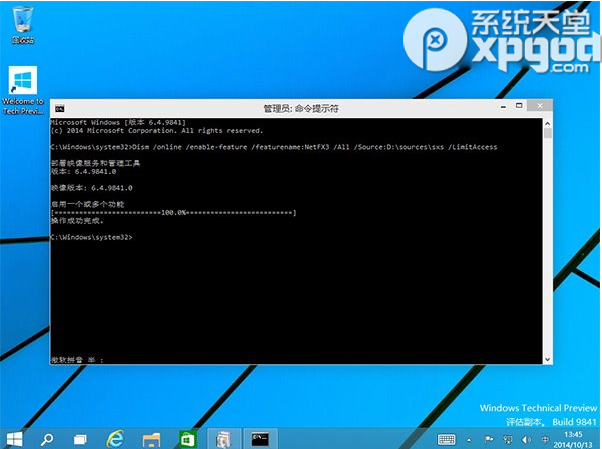602x449 pixels.
Task: Open the Command Prompt window system menu icon
Action: click(x=59, y=108)
